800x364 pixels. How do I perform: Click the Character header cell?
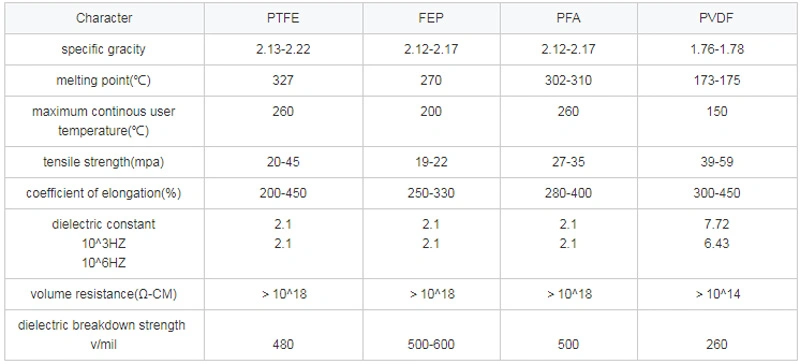tap(104, 18)
